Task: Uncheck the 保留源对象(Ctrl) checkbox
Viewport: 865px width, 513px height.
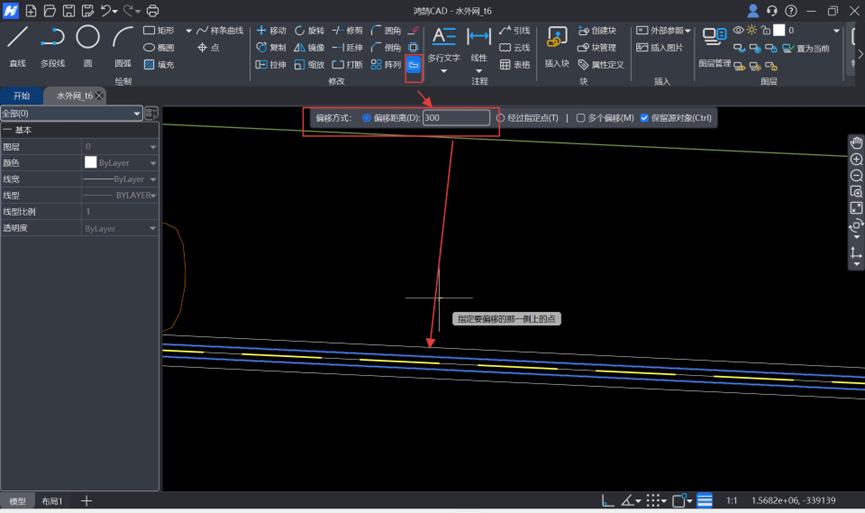Action: (644, 118)
